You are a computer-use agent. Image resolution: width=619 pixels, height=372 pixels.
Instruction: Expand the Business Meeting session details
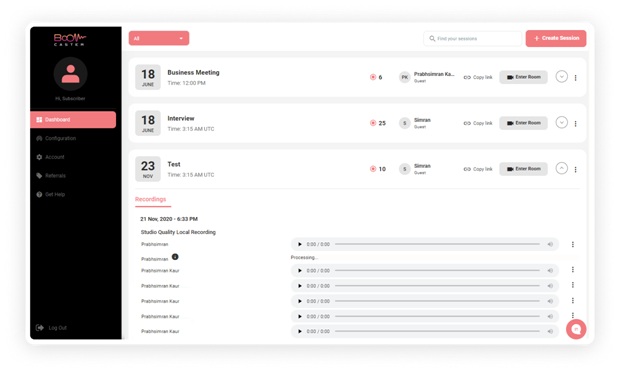point(561,77)
